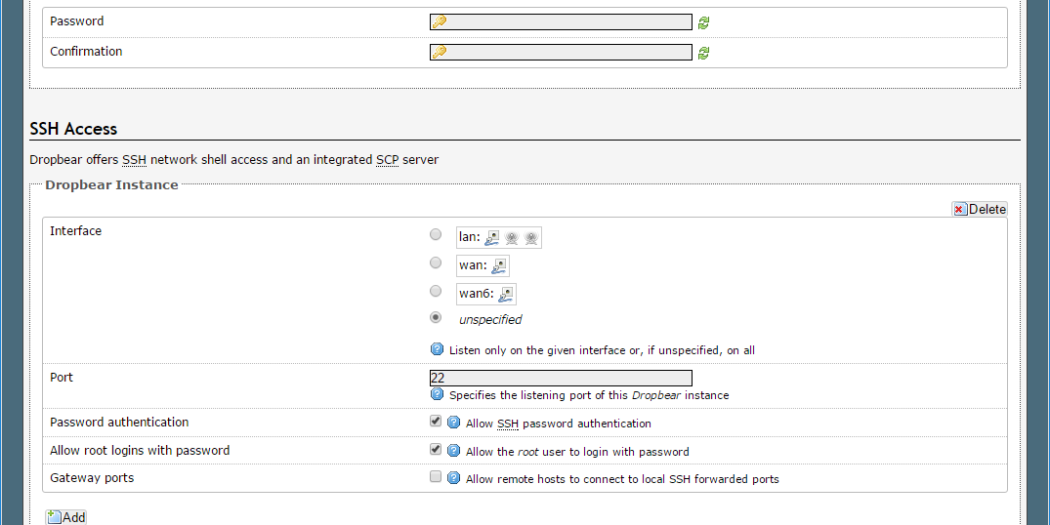Click the red Delete icon for Dropbear instance
The width and height of the screenshot is (1050, 525).
959,210
